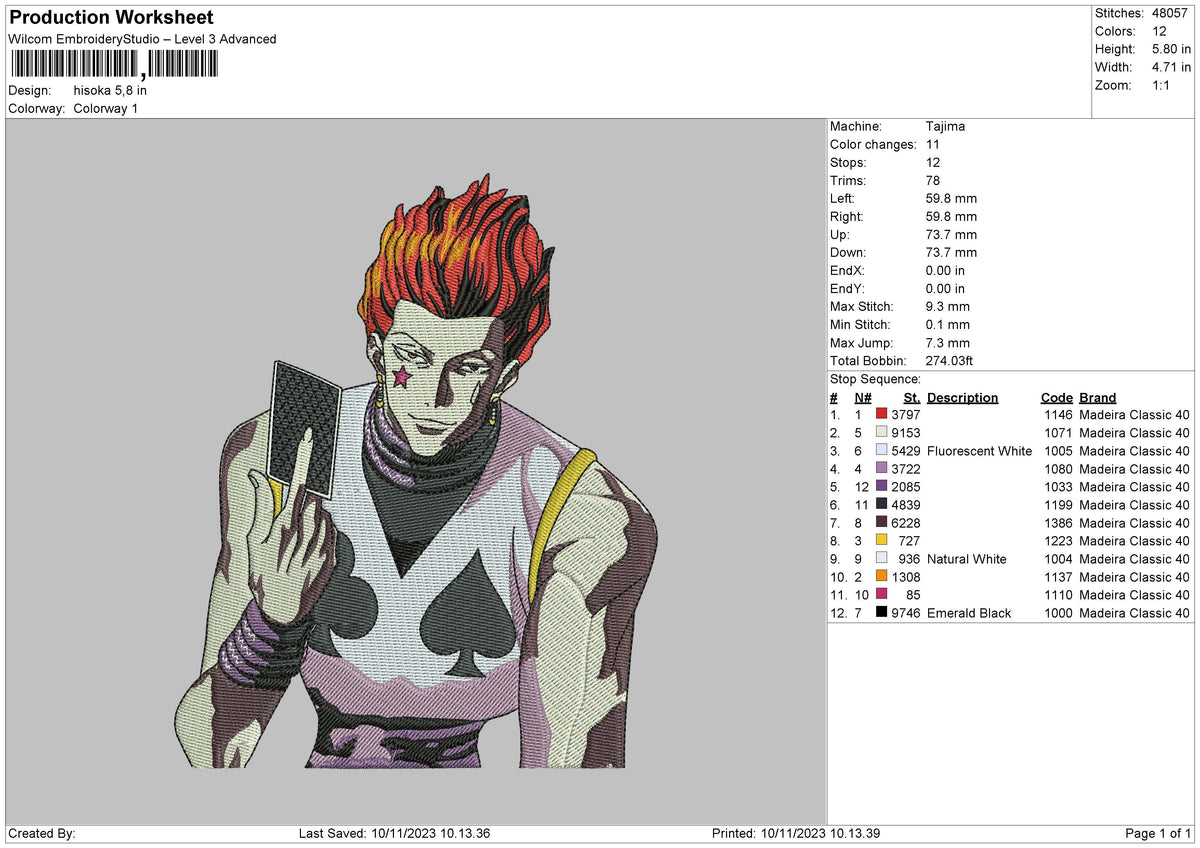The height and width of the screenshot is (848, 1200).
Task: Select the "Color changes:" label
Action: pos(873,144)
